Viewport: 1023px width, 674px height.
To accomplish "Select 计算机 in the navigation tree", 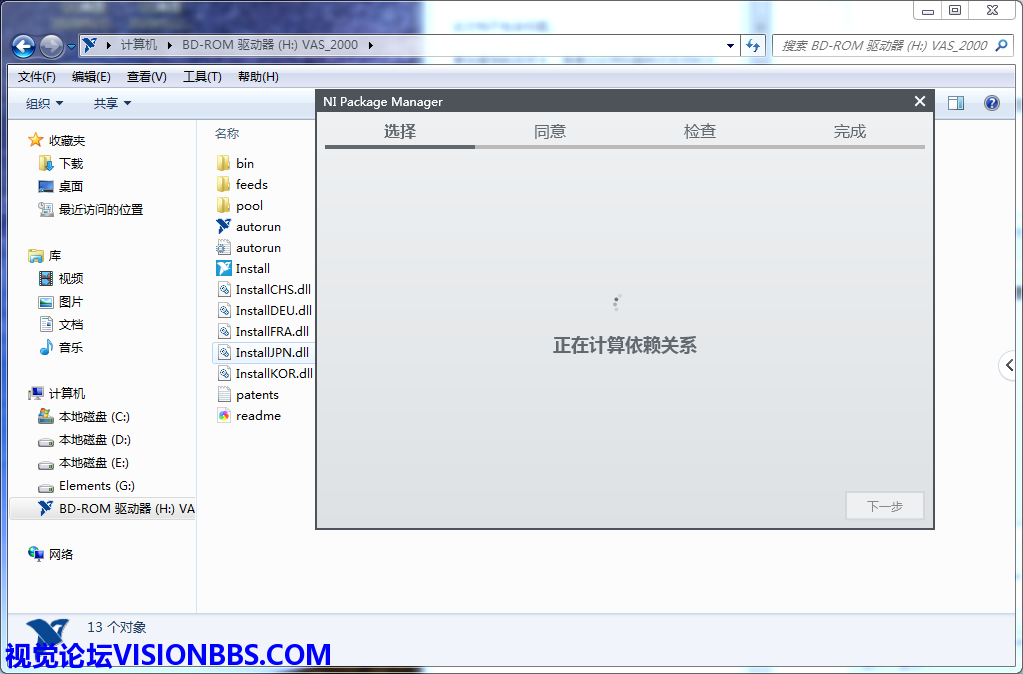I will click(67, 393).
